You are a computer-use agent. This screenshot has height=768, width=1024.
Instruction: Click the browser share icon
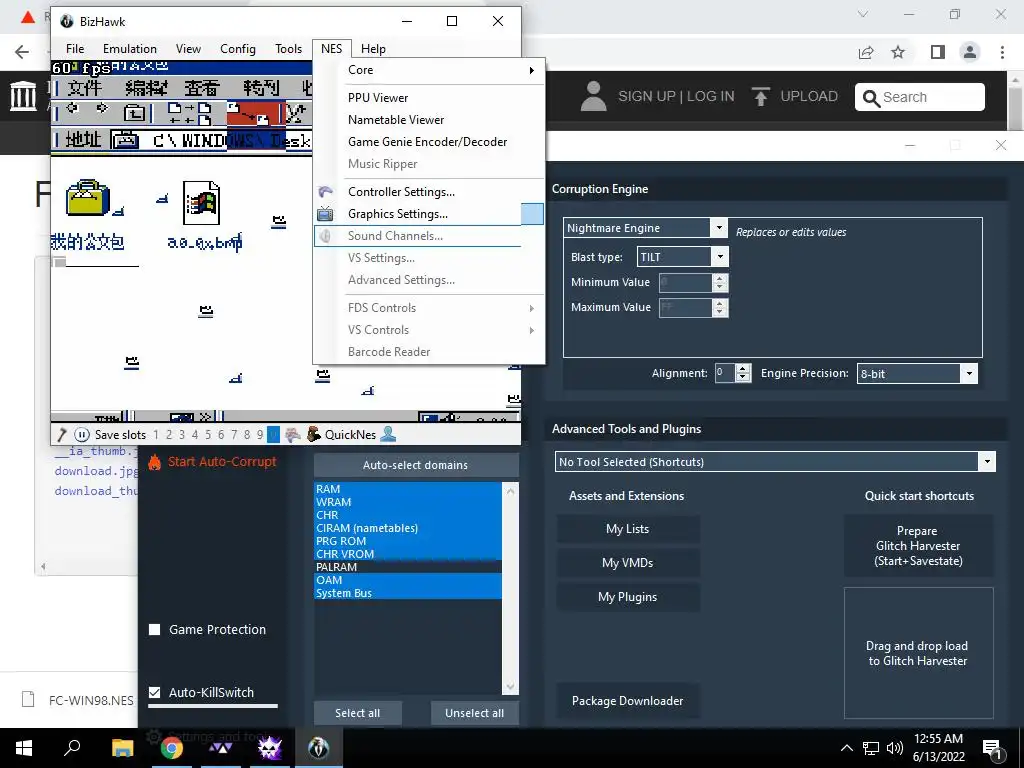(x=866, y=52)
